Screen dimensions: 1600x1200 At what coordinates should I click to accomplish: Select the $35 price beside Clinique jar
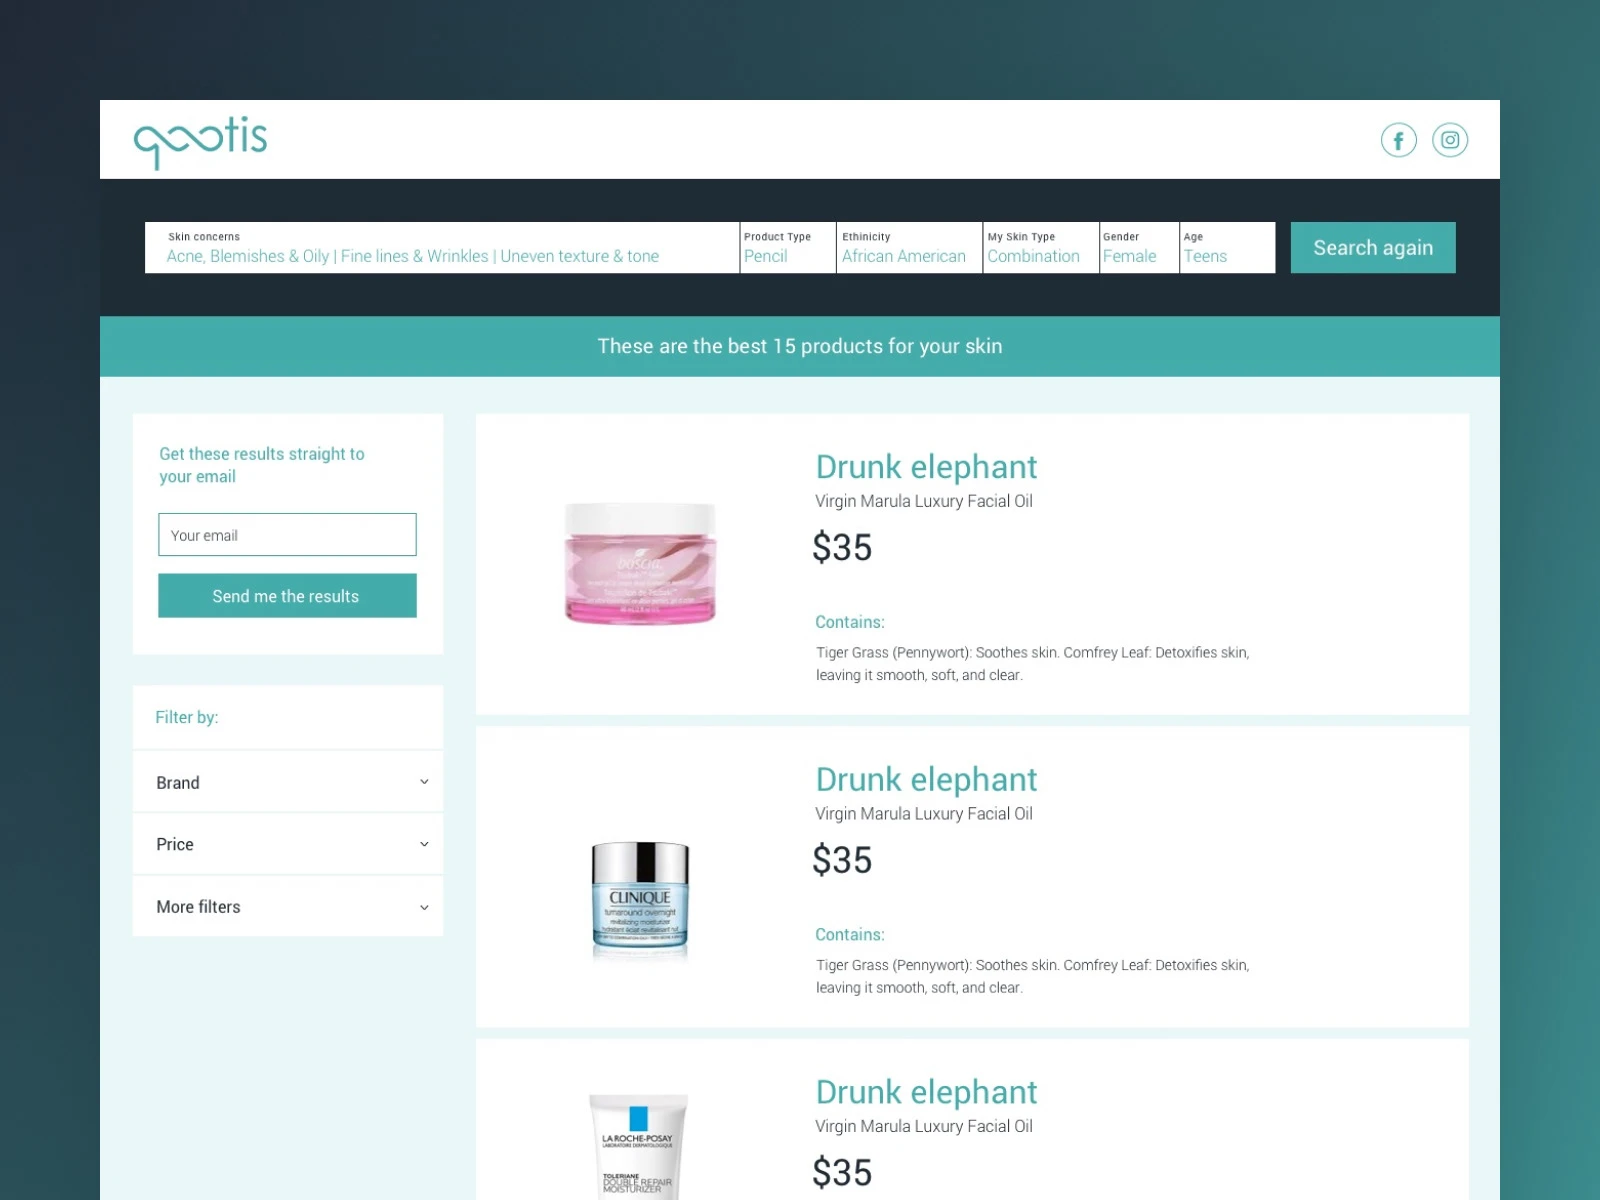pos(842,860)
